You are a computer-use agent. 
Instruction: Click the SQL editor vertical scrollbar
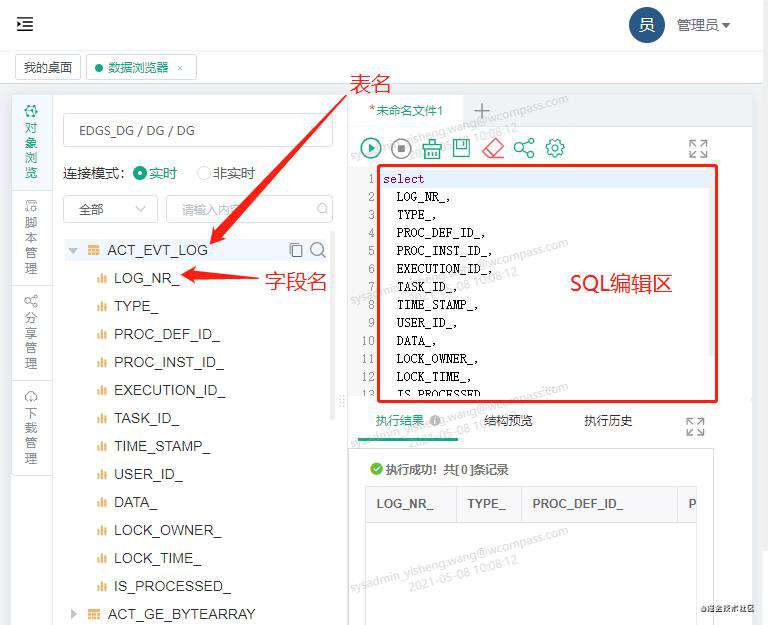[711, 264]
